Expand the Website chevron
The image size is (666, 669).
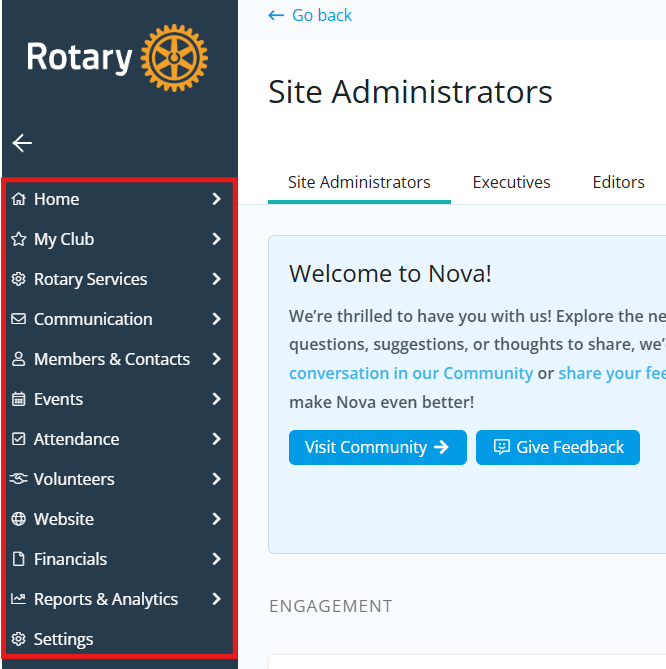(x=217, y=519)
